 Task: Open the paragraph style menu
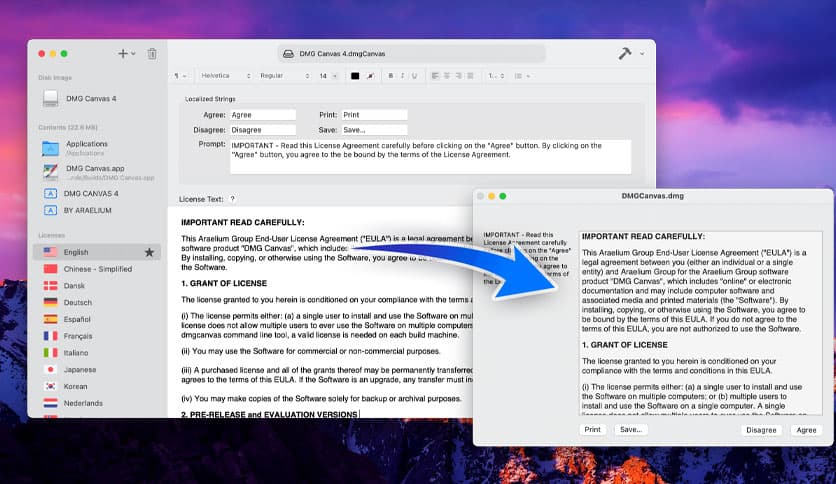pos(180,76)
